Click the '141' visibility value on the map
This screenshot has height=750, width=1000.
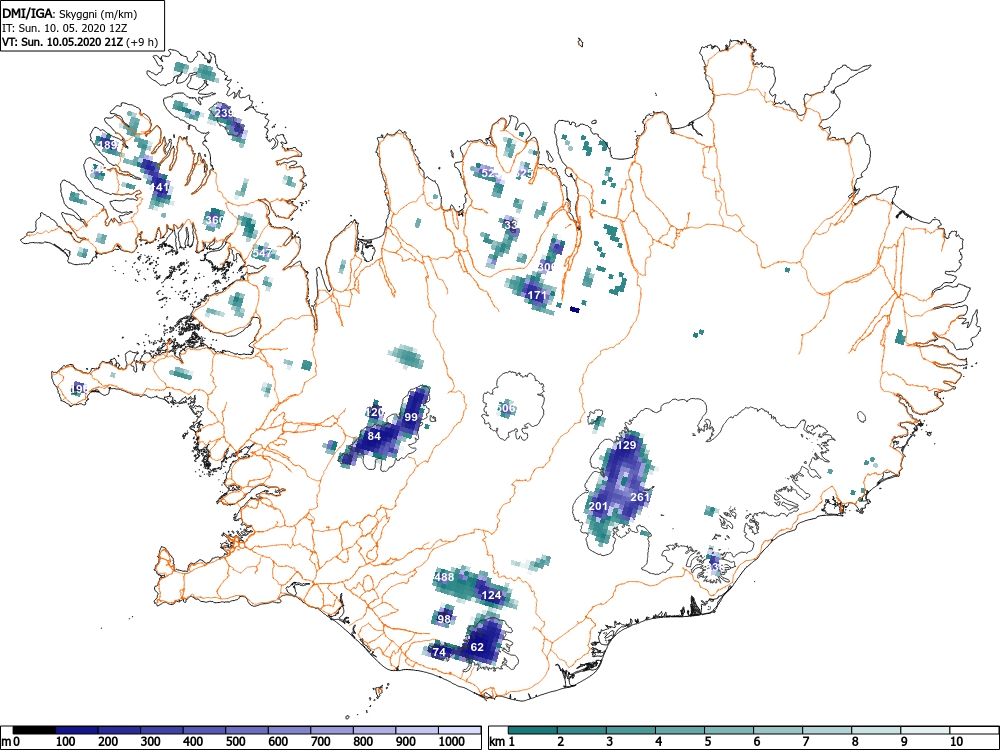point(161,188)
